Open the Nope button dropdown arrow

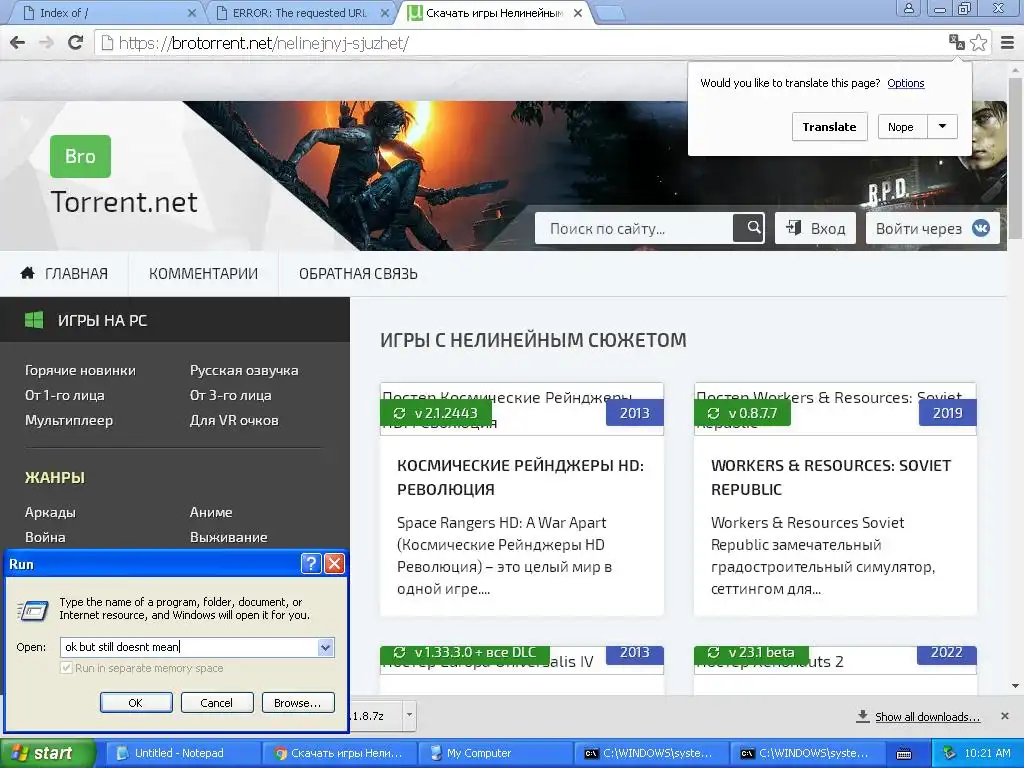point(942,127)
